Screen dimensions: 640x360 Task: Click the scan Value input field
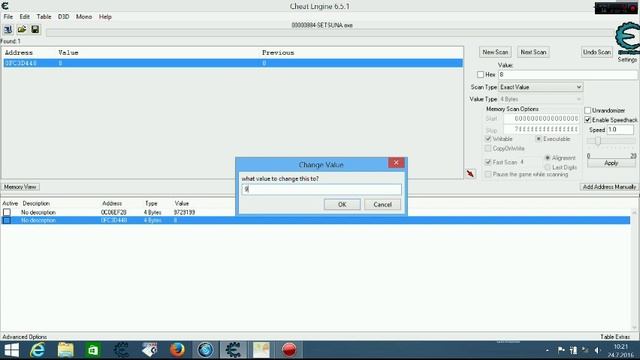pos(567,75)
